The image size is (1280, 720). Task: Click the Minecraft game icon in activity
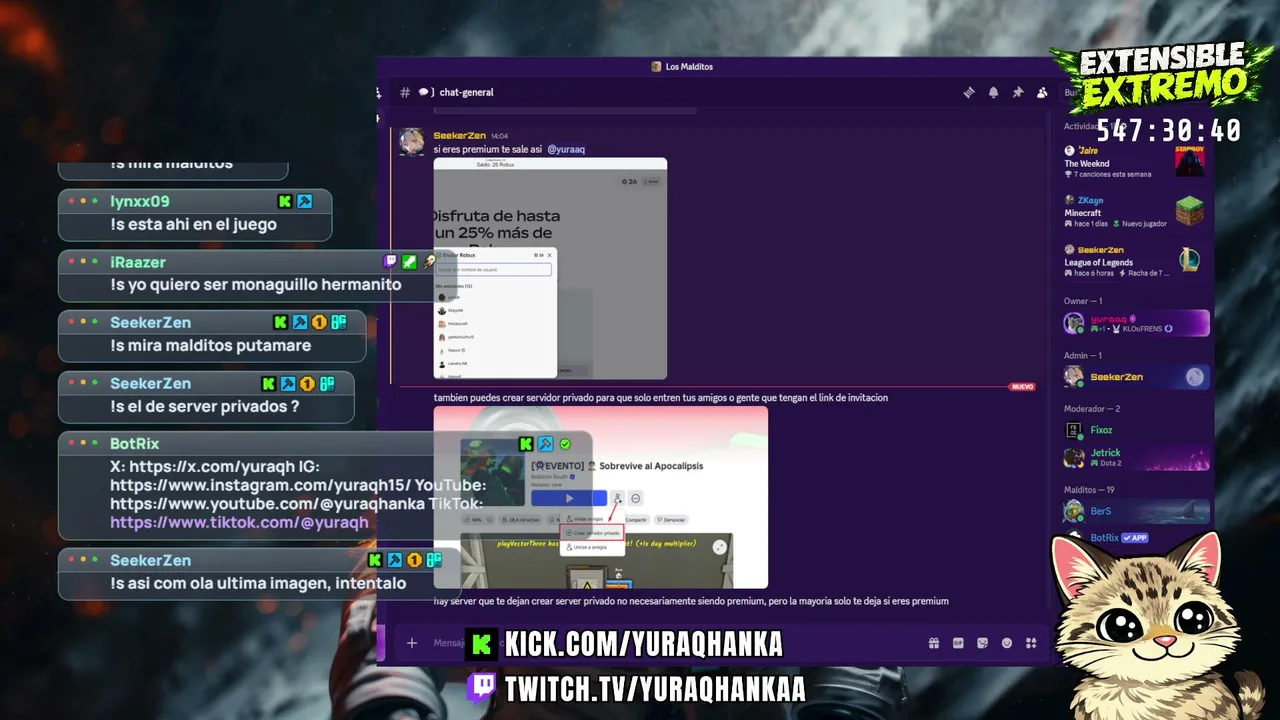click(1190, 211)
